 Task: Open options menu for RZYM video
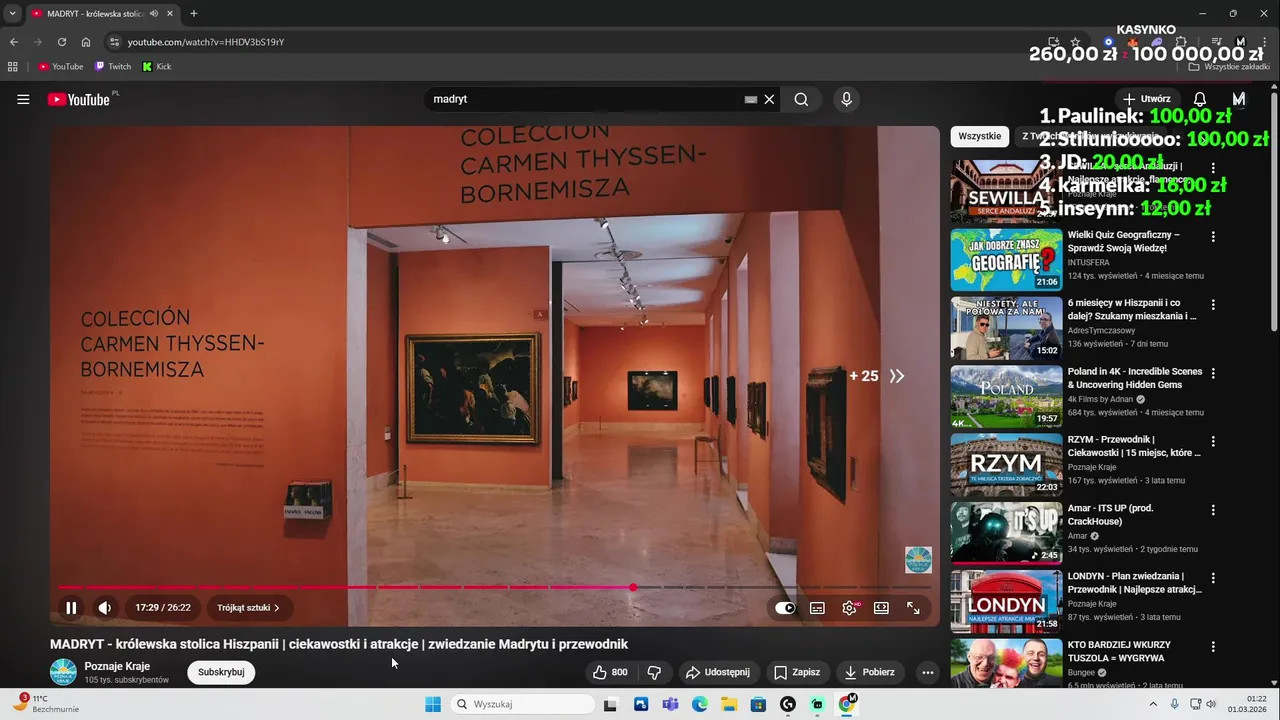click(1213, 441)
